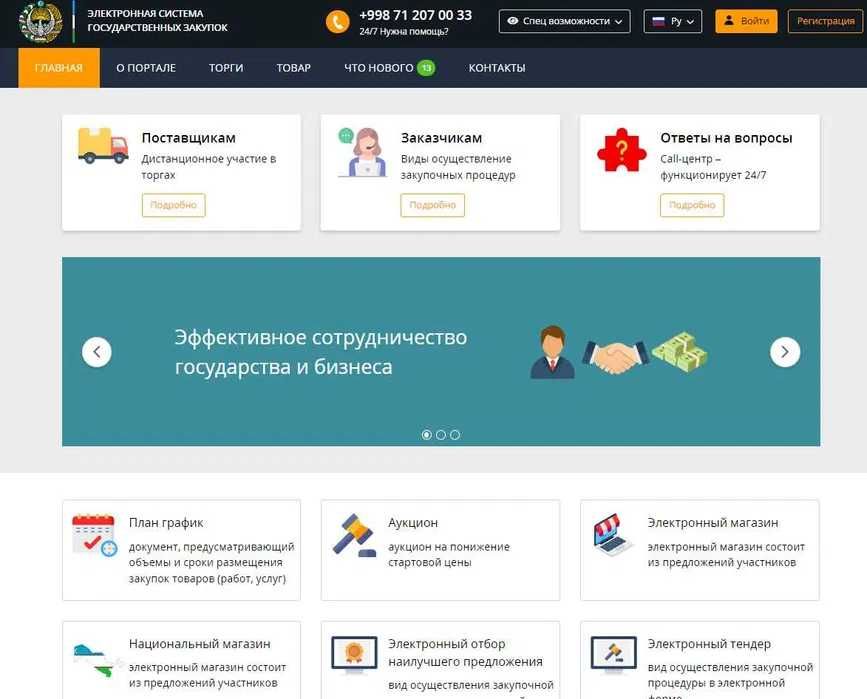Go to the previous banner slide
This screenshot has width=867, height=699.
[x=97, y=352]
